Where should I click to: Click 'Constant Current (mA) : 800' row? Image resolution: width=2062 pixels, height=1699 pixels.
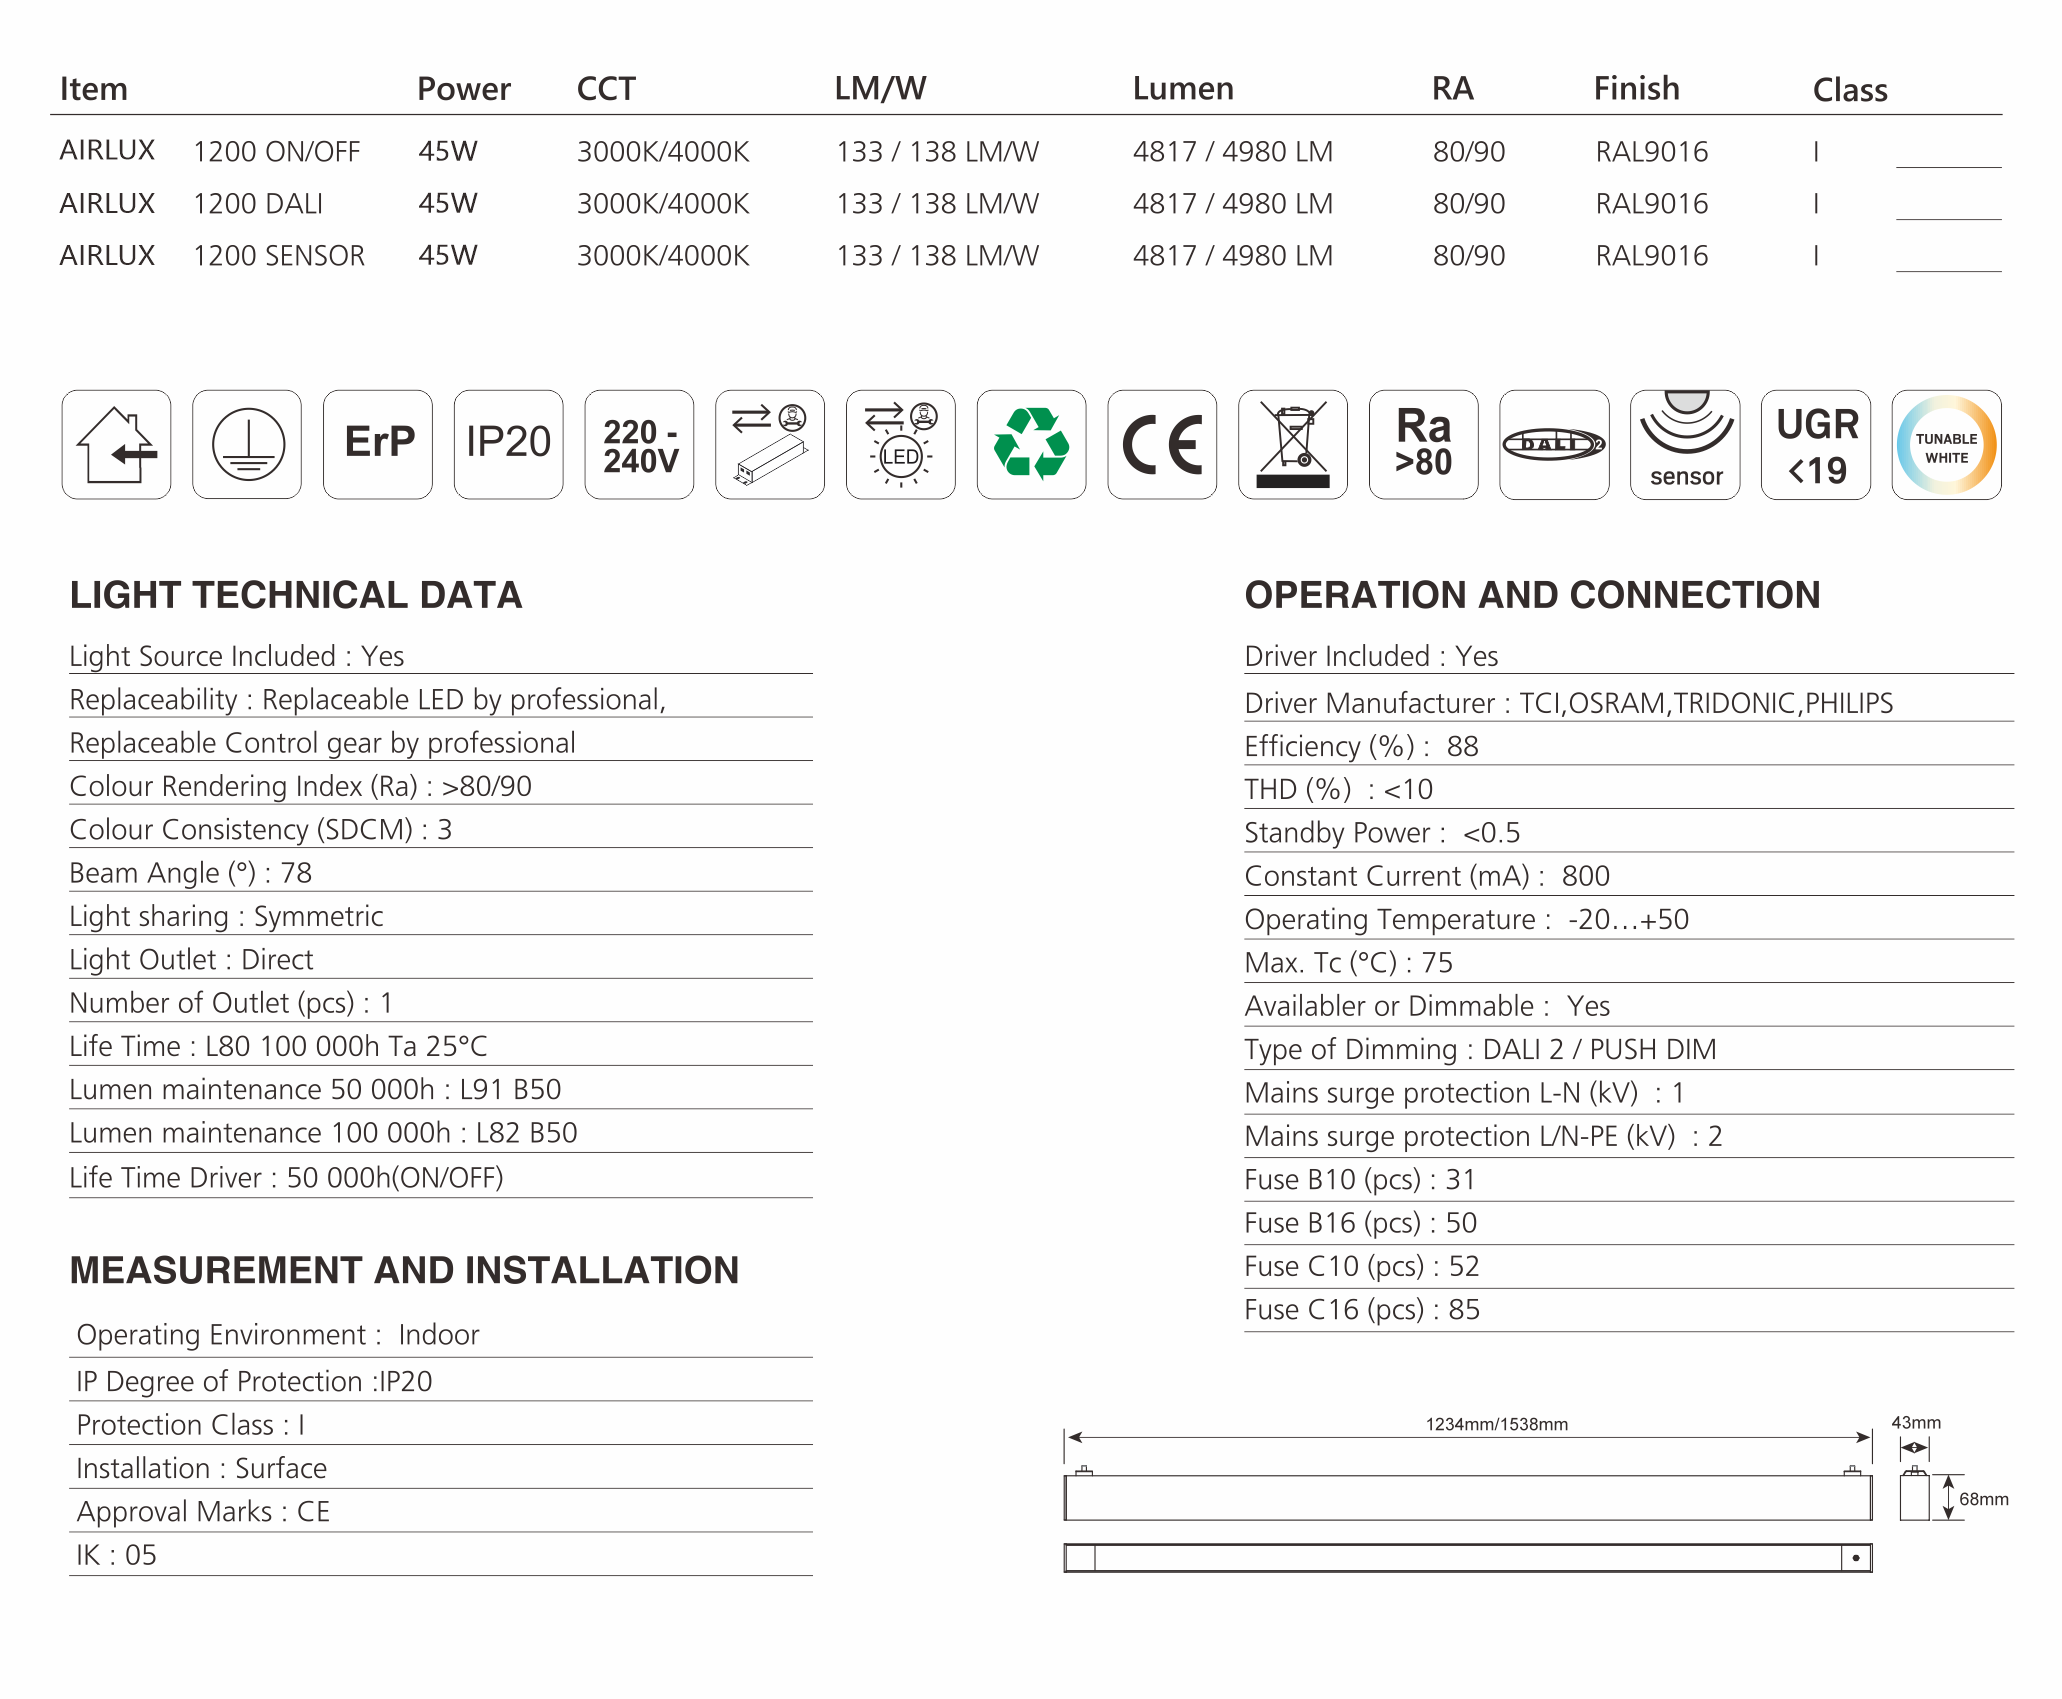tap(1628, 876)
